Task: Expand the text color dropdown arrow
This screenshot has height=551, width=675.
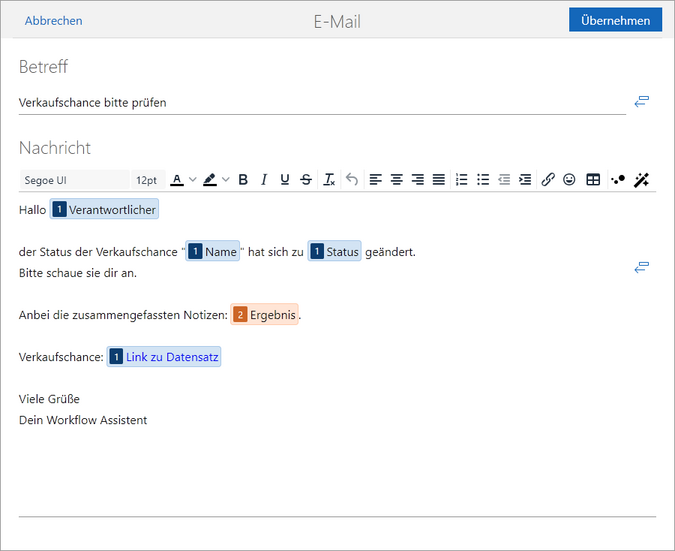Action: pos(193,180)
